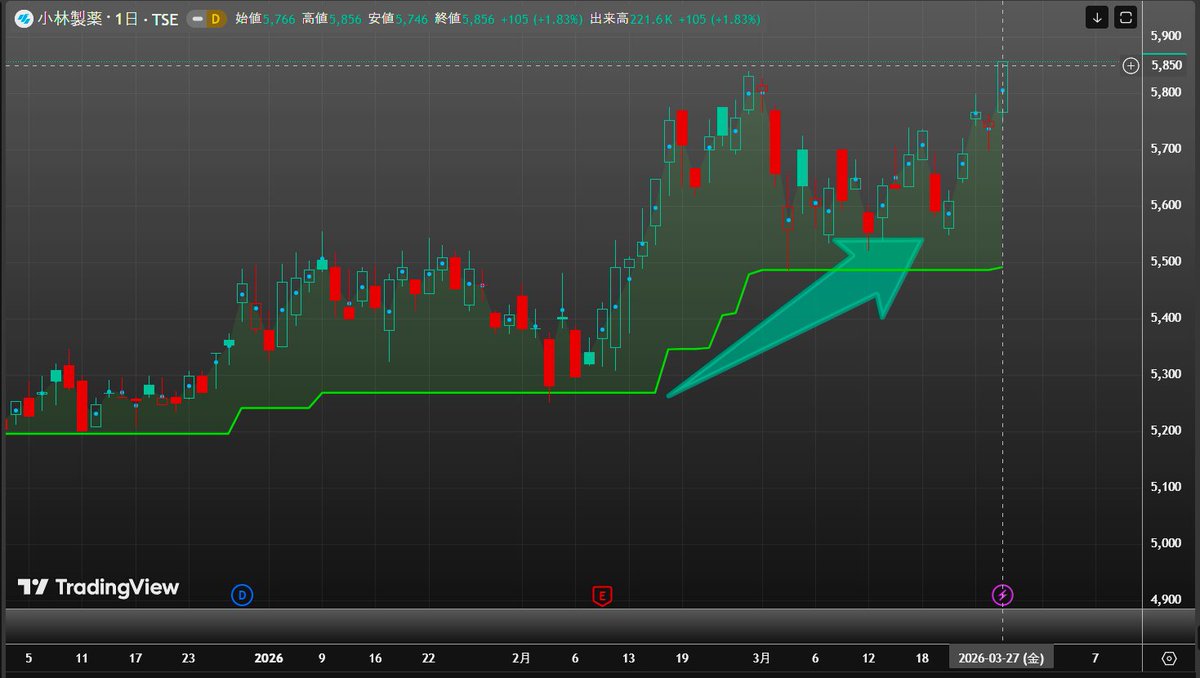The image size is (1200, 678).
Task: Click the 5,500 price axis label
Action: (1168, 262)
